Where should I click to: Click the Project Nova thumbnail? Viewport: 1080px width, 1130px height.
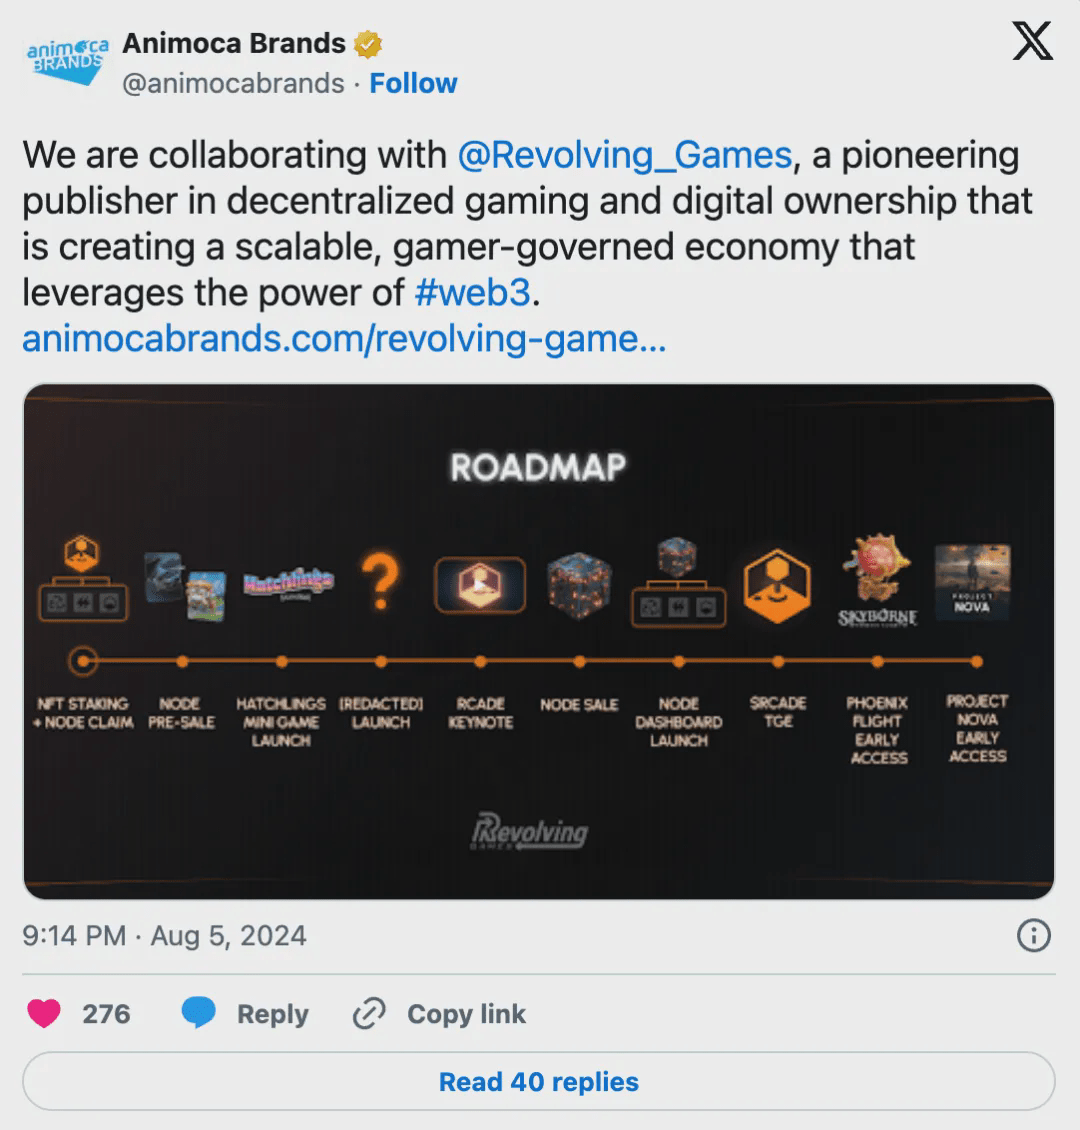pyautogui.click(x=971, y=583)
